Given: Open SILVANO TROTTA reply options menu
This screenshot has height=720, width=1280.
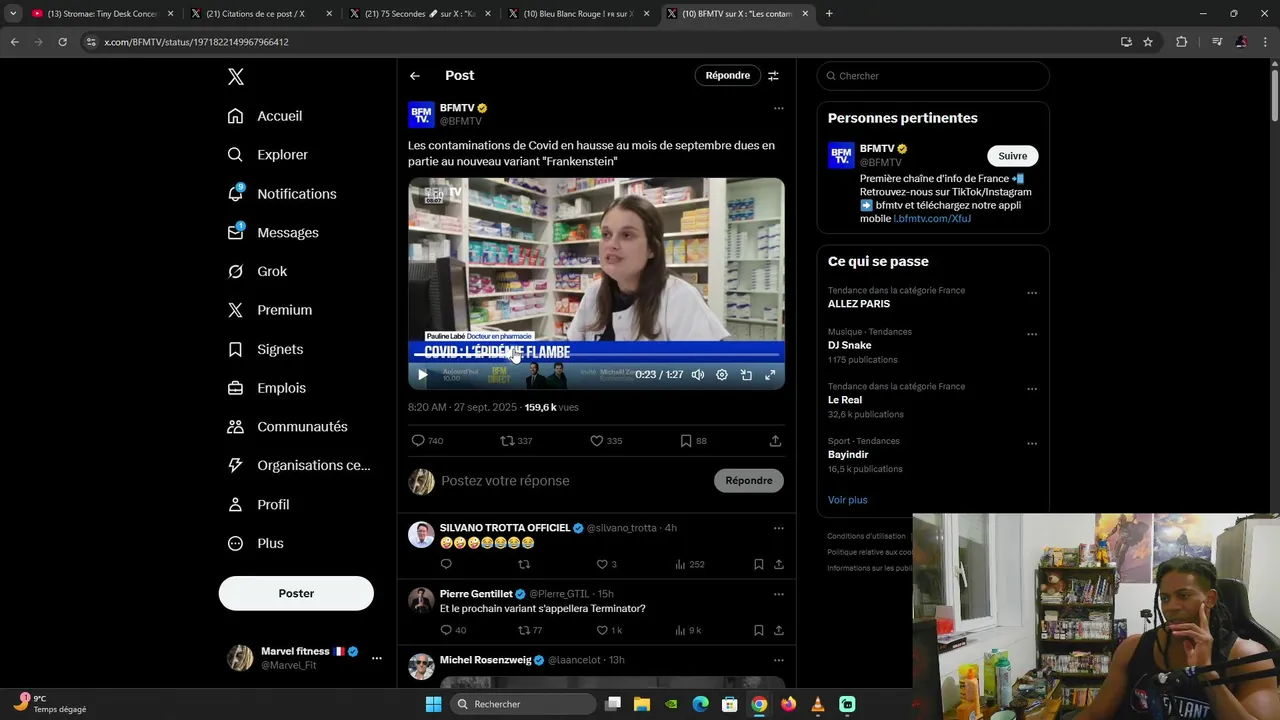Looking at the screenshot, I should coord(778,528).
